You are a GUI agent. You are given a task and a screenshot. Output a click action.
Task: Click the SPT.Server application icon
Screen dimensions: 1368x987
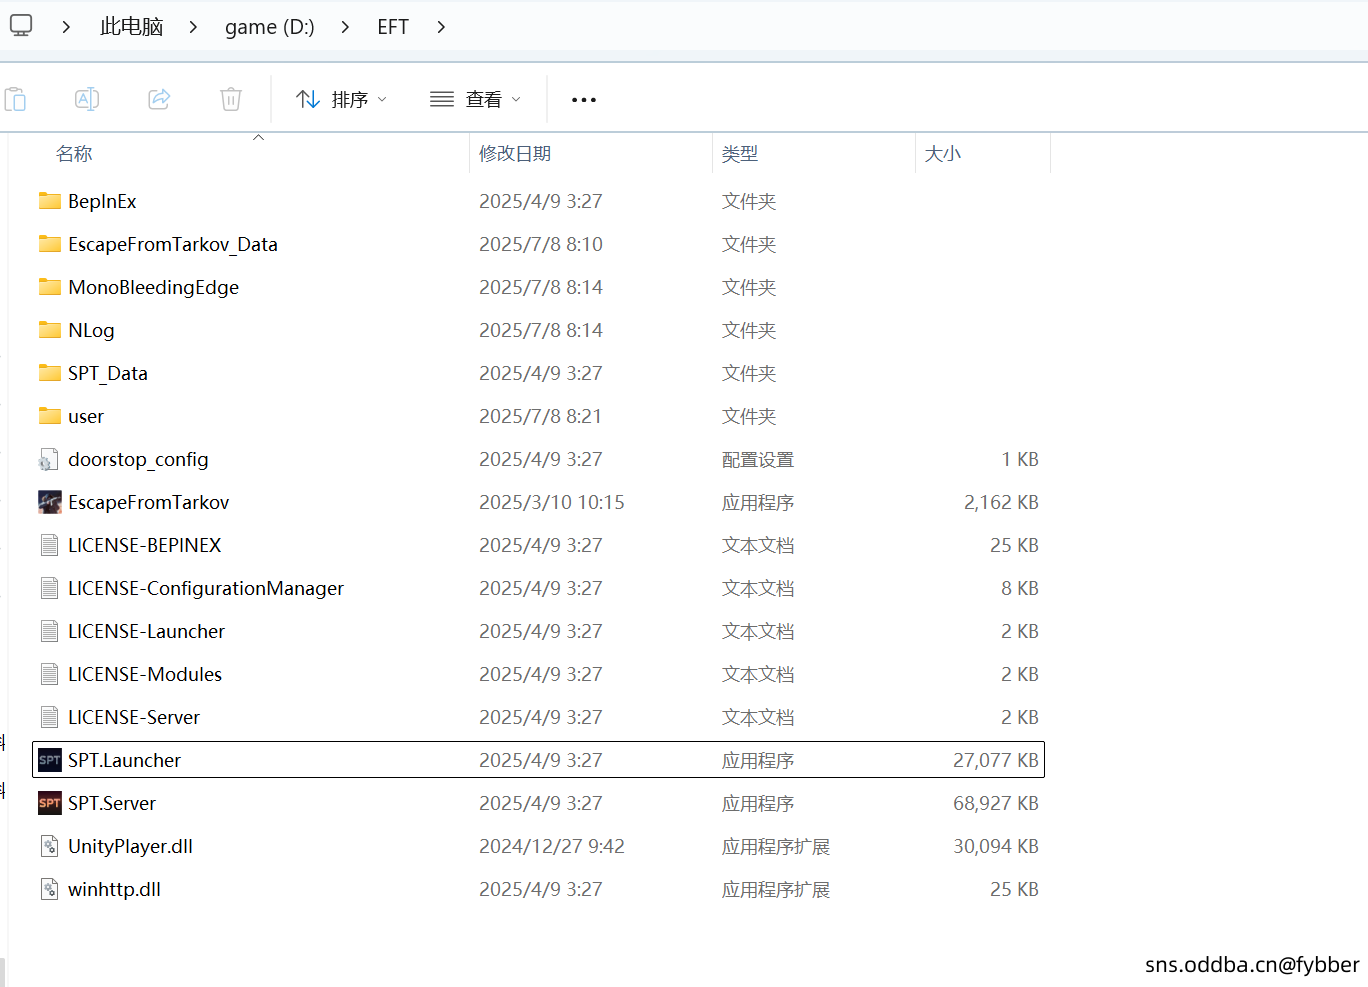pos(50,803)
